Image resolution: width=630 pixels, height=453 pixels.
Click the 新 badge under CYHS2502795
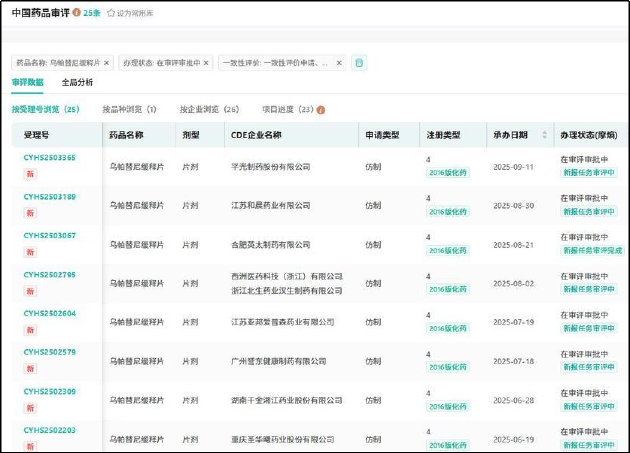(x=30, y=291)
